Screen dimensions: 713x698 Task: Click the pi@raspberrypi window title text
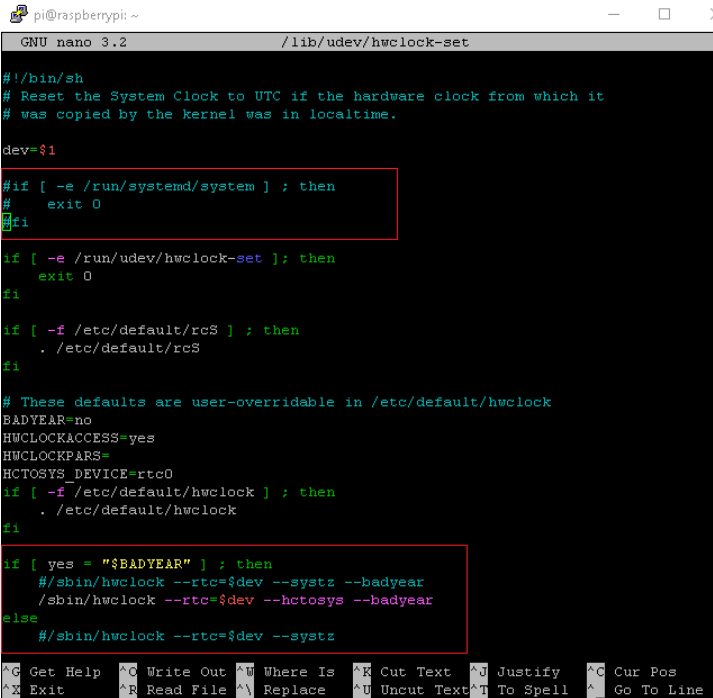pyautogui.click(x=85, y=15)
